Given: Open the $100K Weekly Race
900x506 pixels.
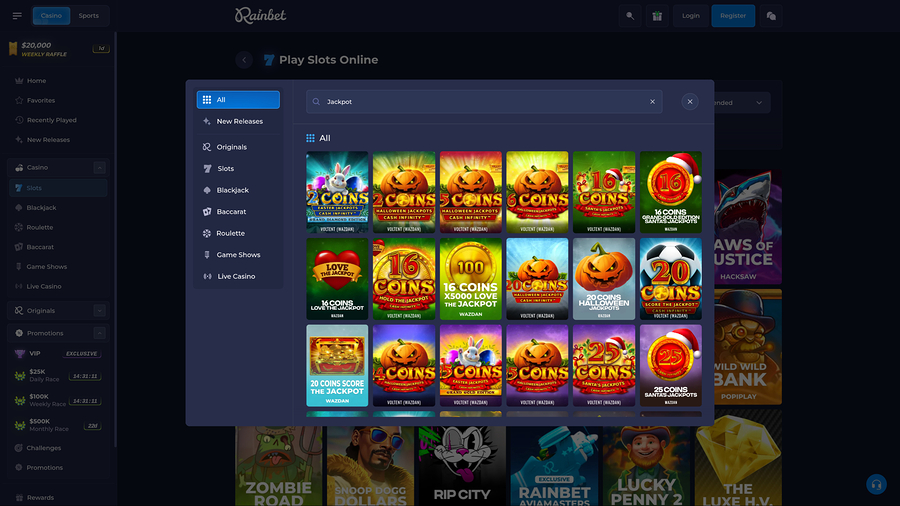Looking at the screenshot, I should [x=57, y=400].
